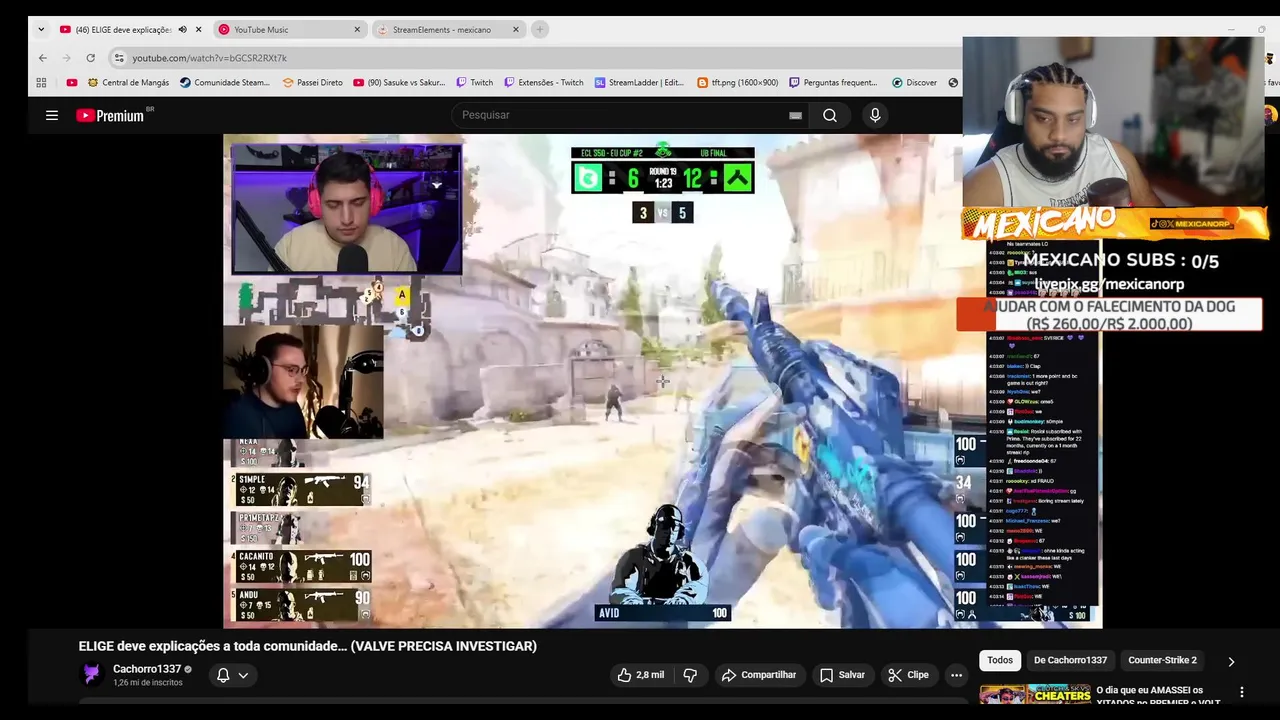The height and width of the screenshot is (720, 1280).
Task: Click the magnifier search button
Action: point(830,115)
